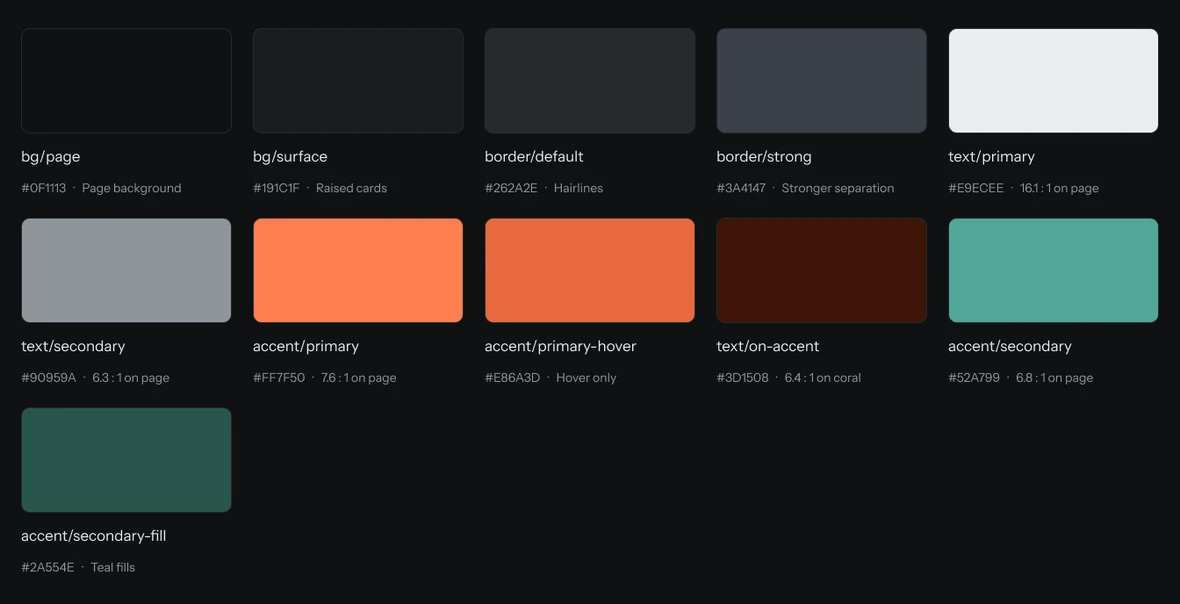Click the hex value #E86A3D

pos(512,378)
